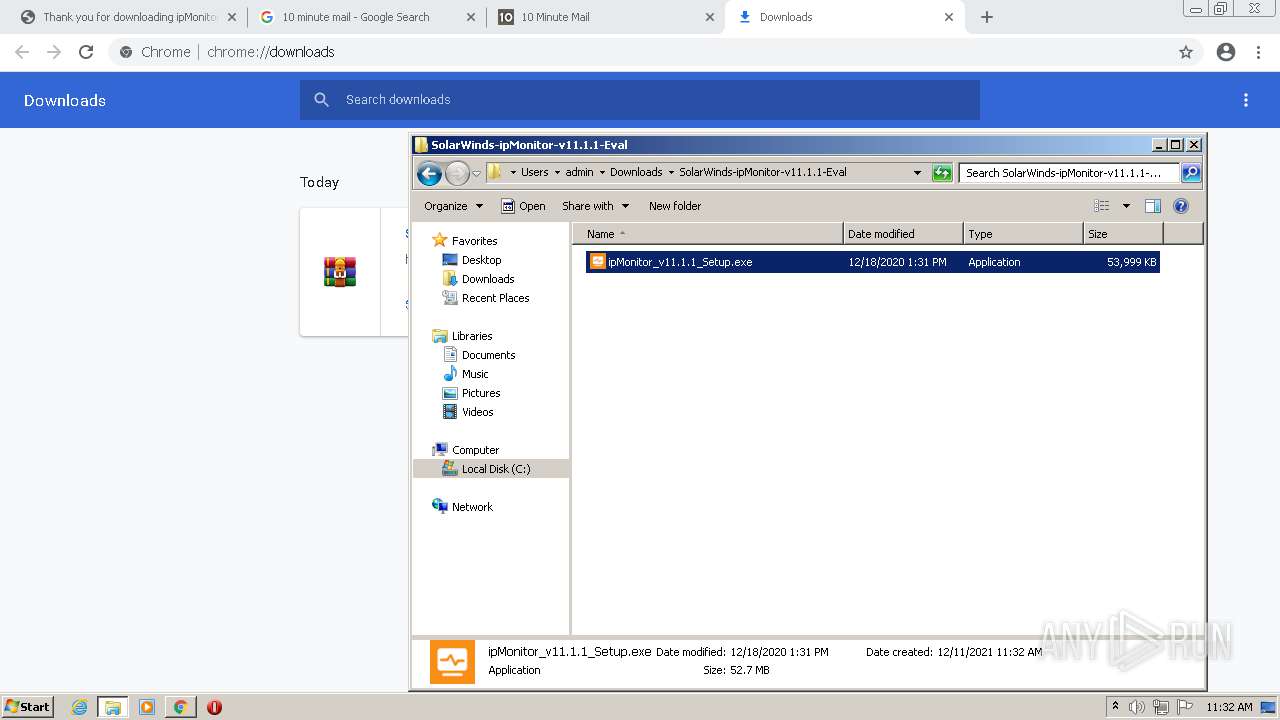
Task: Click the Explorer back navigation arrow
Action: coord(430,173)
